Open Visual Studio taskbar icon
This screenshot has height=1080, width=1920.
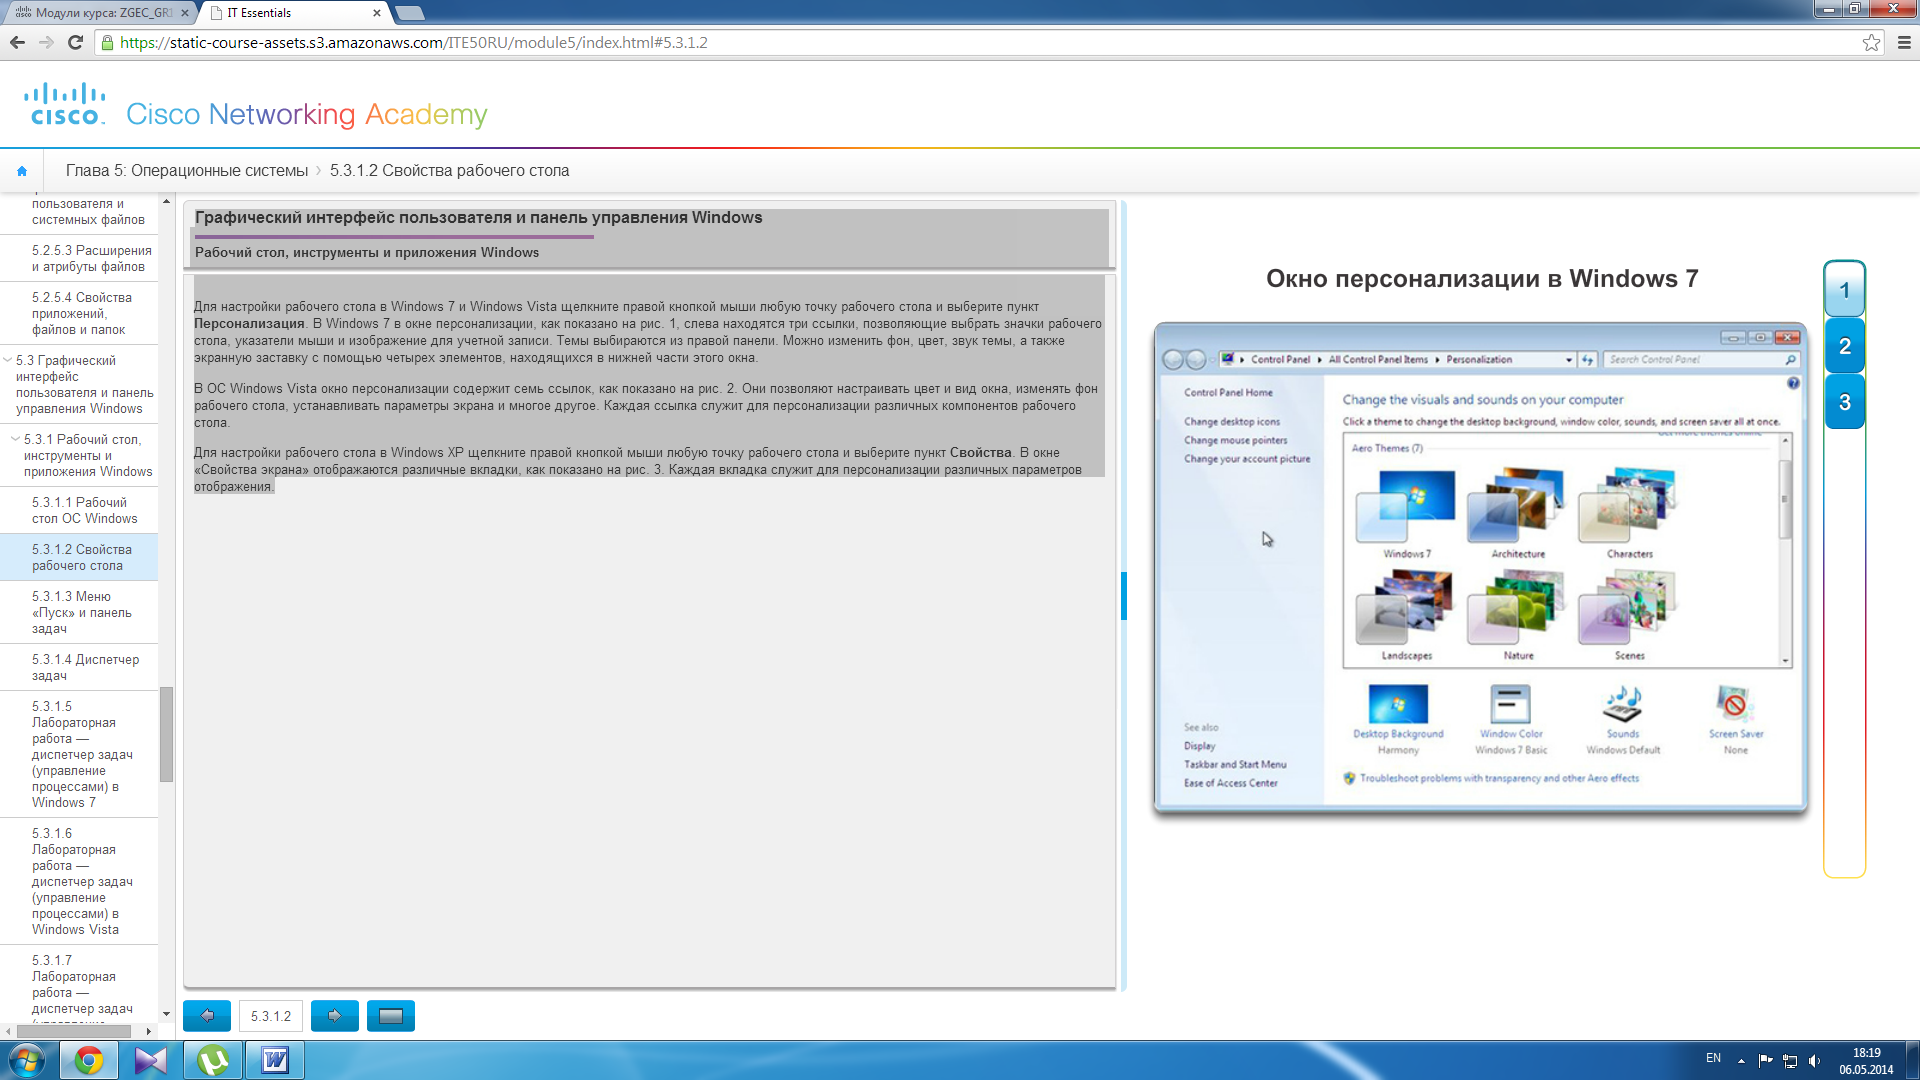click(x=151, y=1060)
